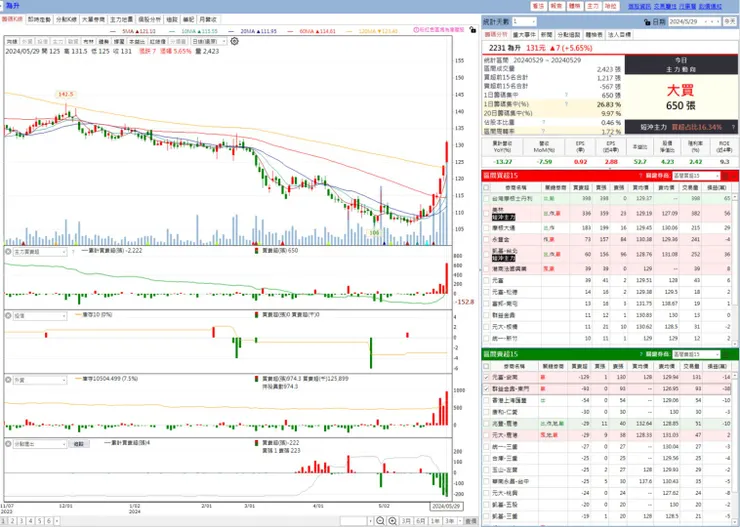Switch to 分點K線 tab
740x527 pixels.
pyautogui.click(x=67, y=19)
